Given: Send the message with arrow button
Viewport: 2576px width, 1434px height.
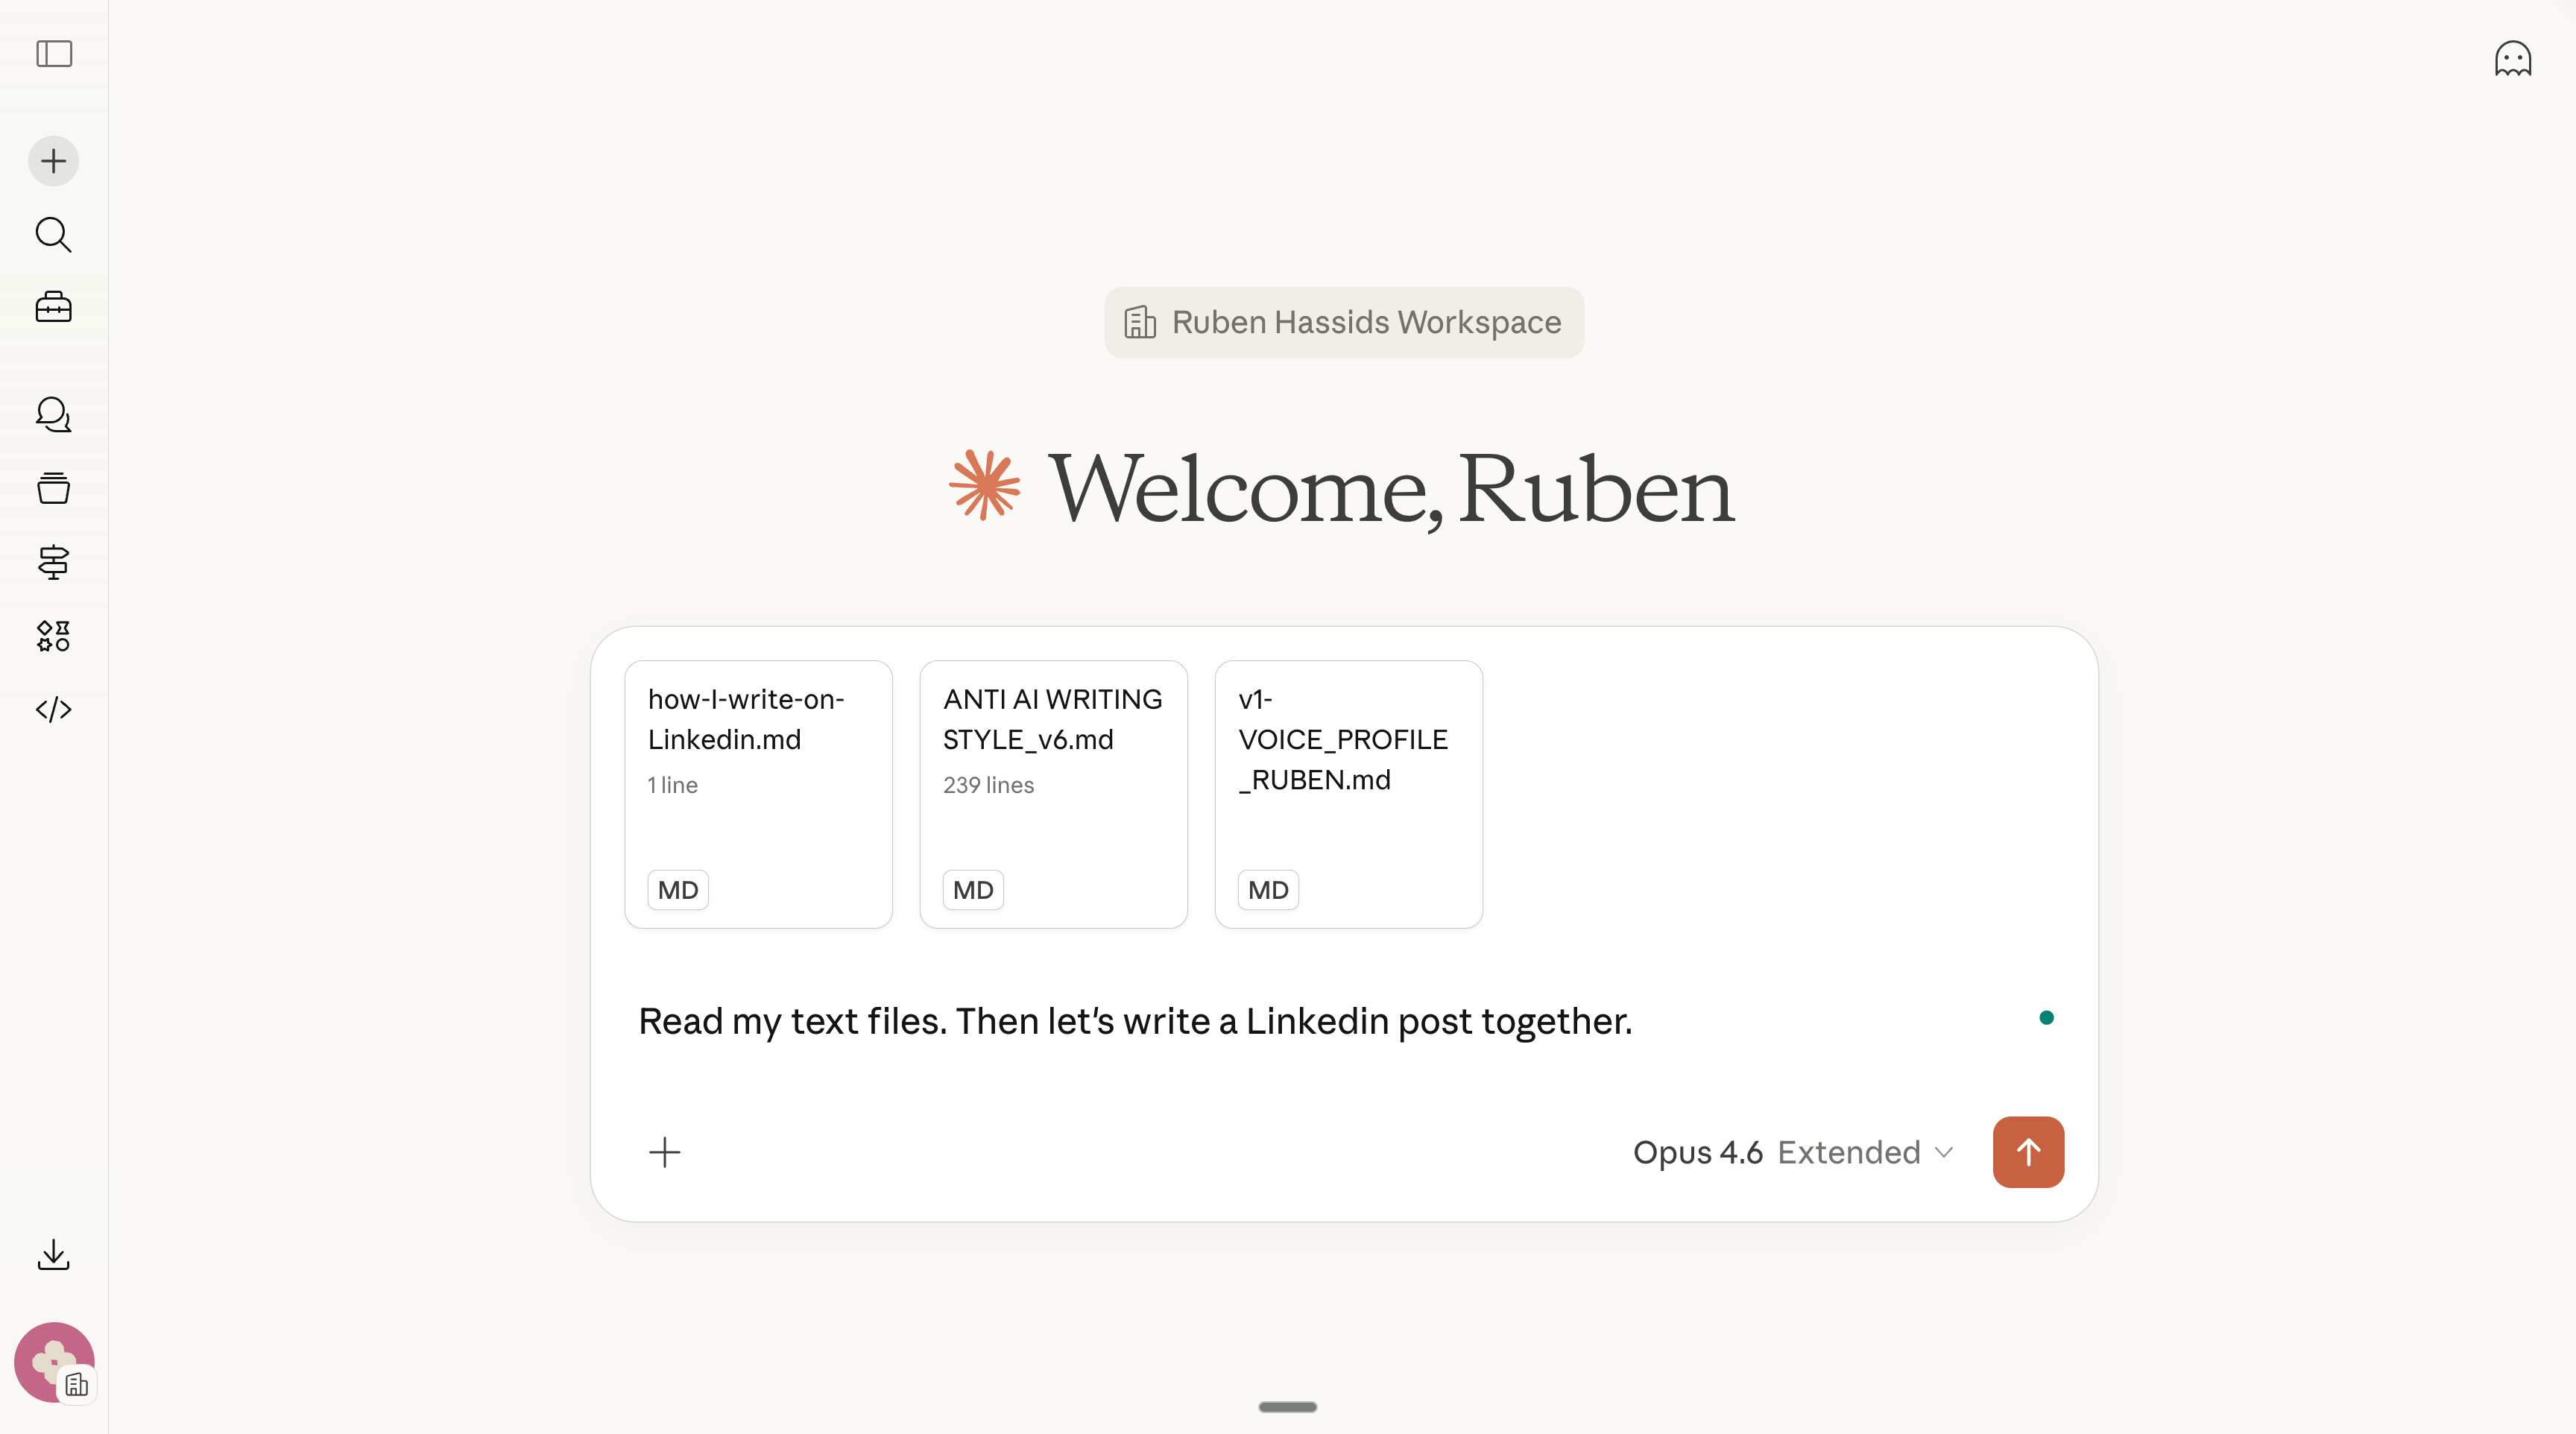Looking at the screenshot, I should (2027, 1152).
